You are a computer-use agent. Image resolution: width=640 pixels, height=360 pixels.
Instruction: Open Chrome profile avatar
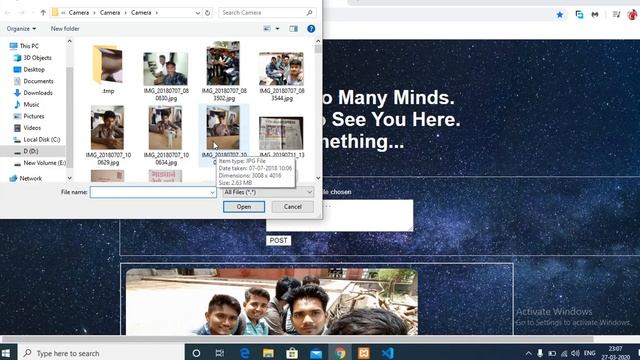pyautogui.click(x=632, y=15)
